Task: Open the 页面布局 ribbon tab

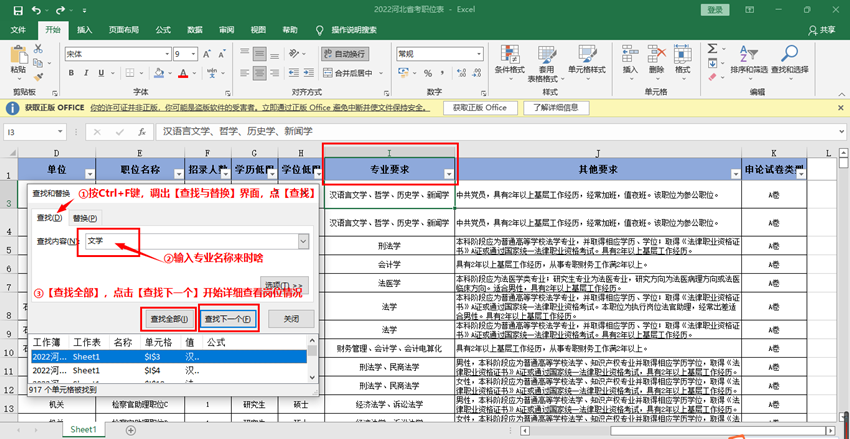Action: pyautogui.click(x=124, y=30)
